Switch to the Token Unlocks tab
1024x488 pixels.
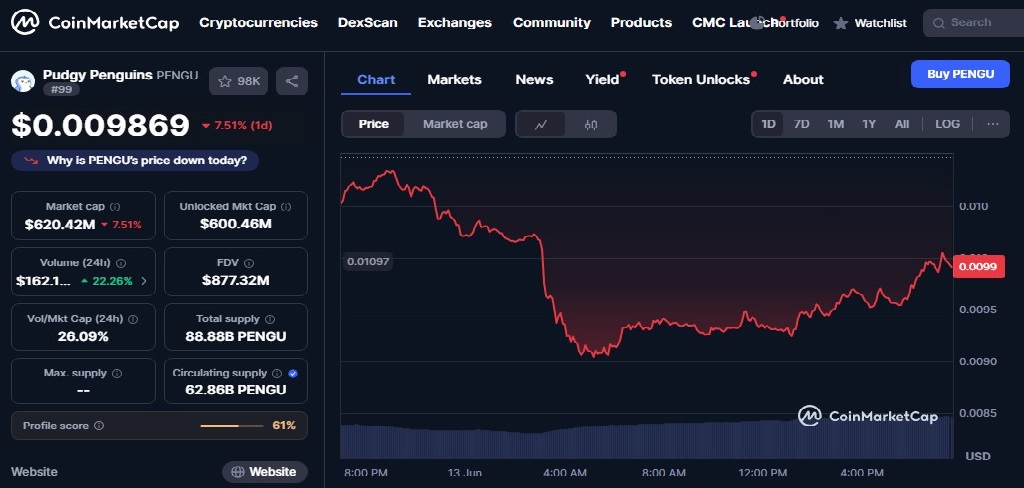pos(701,80)
